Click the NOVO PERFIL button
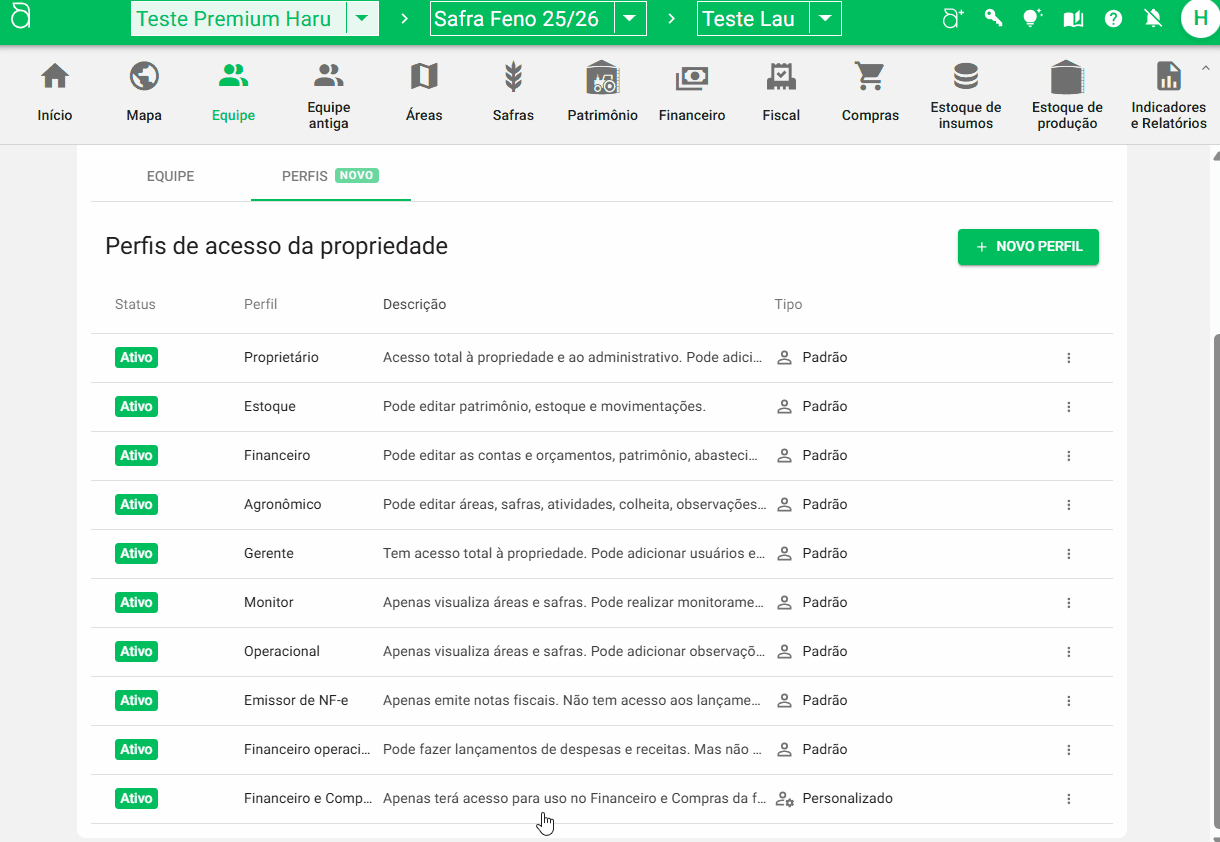 point(1028,246)
